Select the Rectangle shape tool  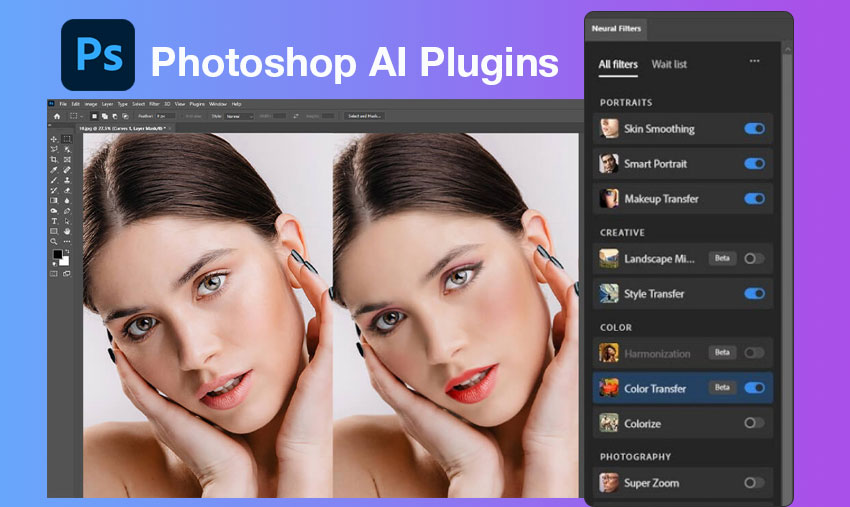pyautogui.click(x=54, y=231)
